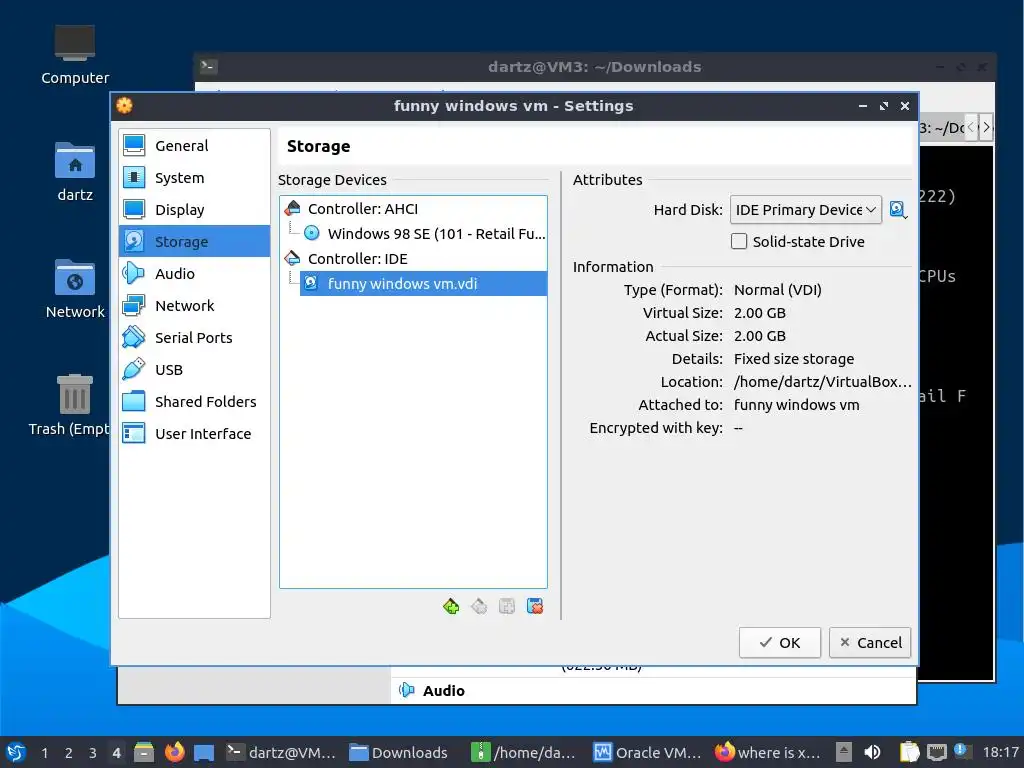The width and height of the screenshot is (1024, 768).
Task: Switch to Downloads taskbar entry
Action: (x=398, y=752)
